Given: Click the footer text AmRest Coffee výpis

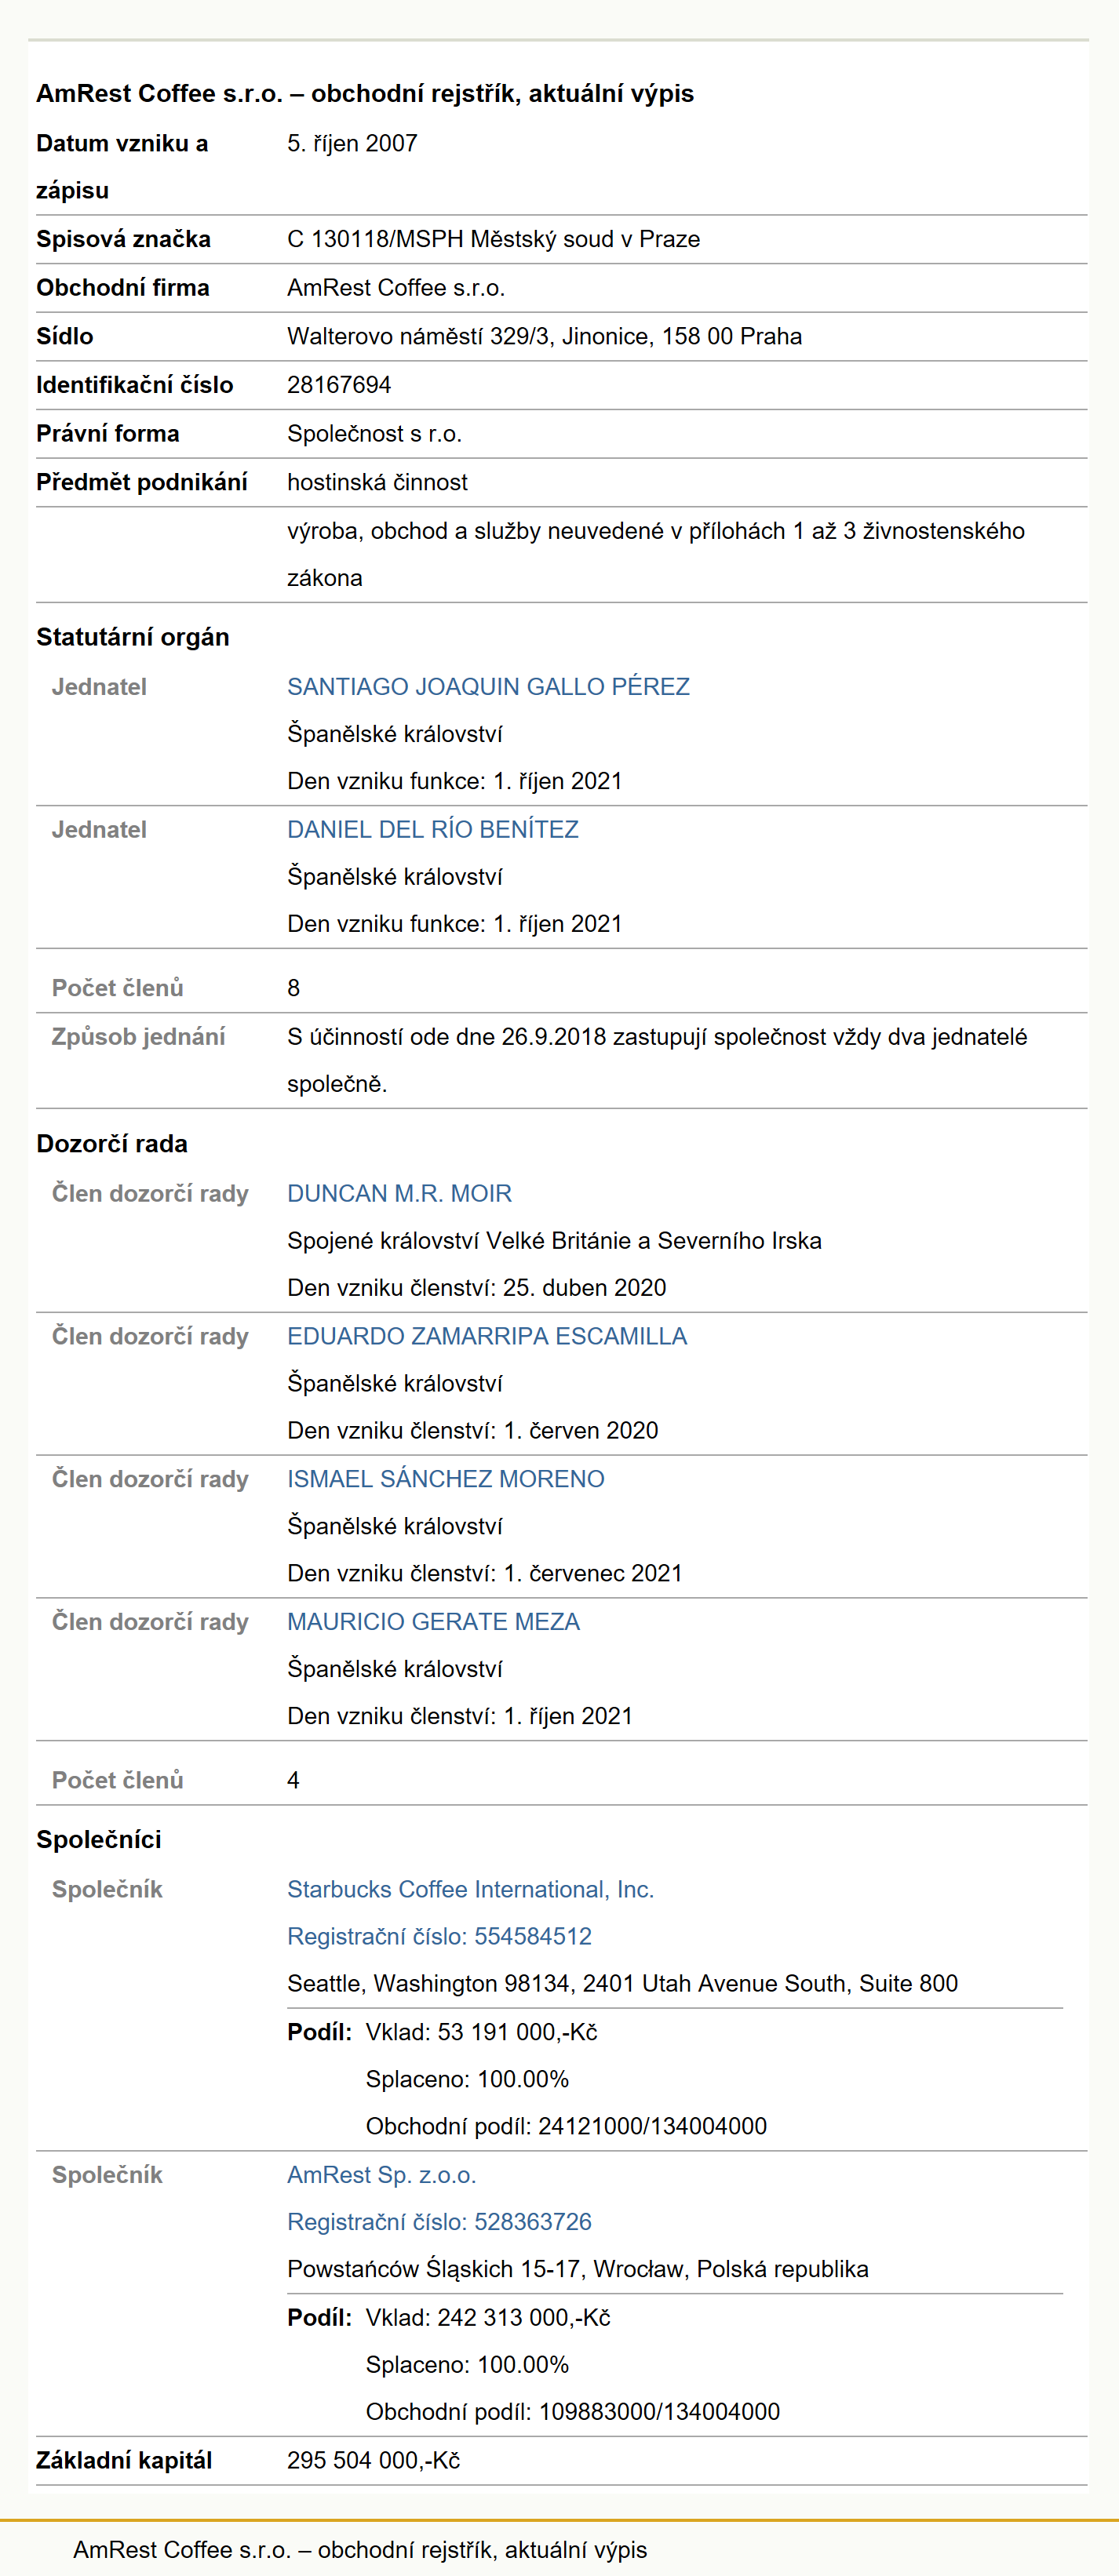Looking at the screenshot, I should point(360,2550).
